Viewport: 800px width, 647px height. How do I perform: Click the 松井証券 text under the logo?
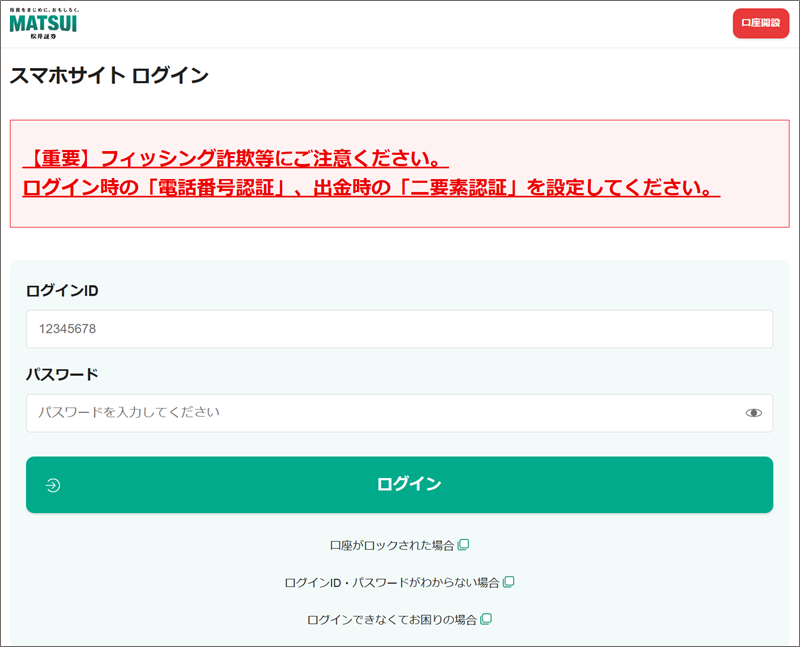(43, 36)
